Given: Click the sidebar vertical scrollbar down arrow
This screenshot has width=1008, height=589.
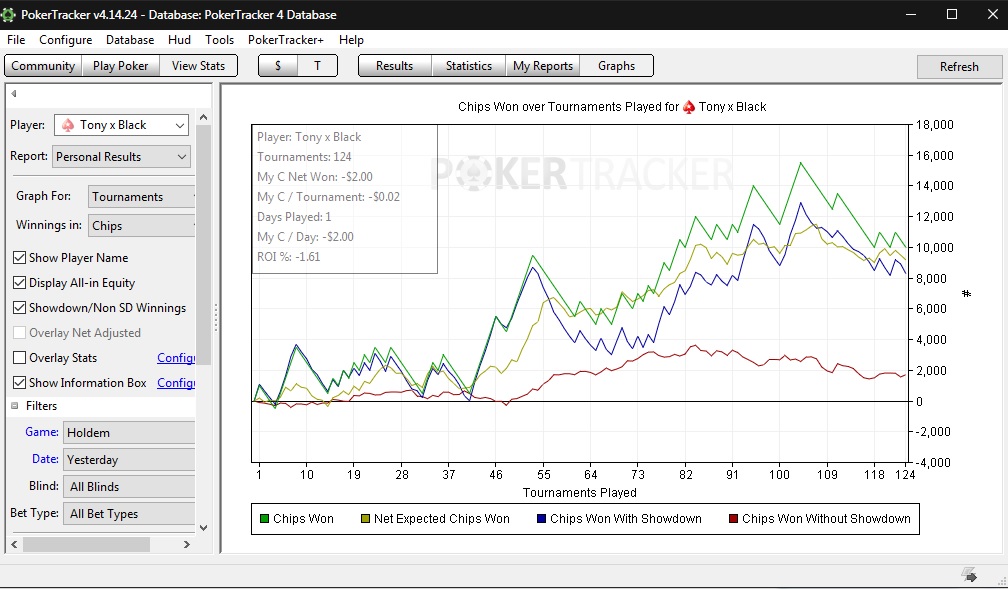Looking at the screenshot, I should [x=203, y=528].
